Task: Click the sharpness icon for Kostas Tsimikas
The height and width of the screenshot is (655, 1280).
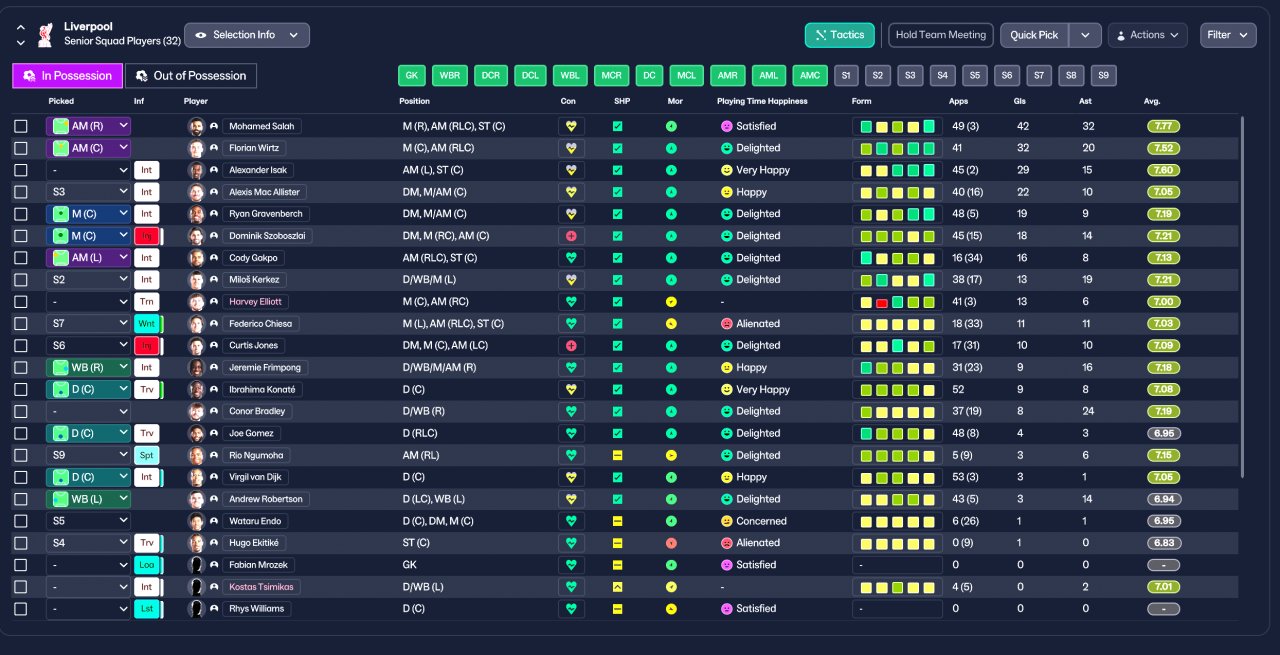Action: pyautogui.click(x=617, y=587)
